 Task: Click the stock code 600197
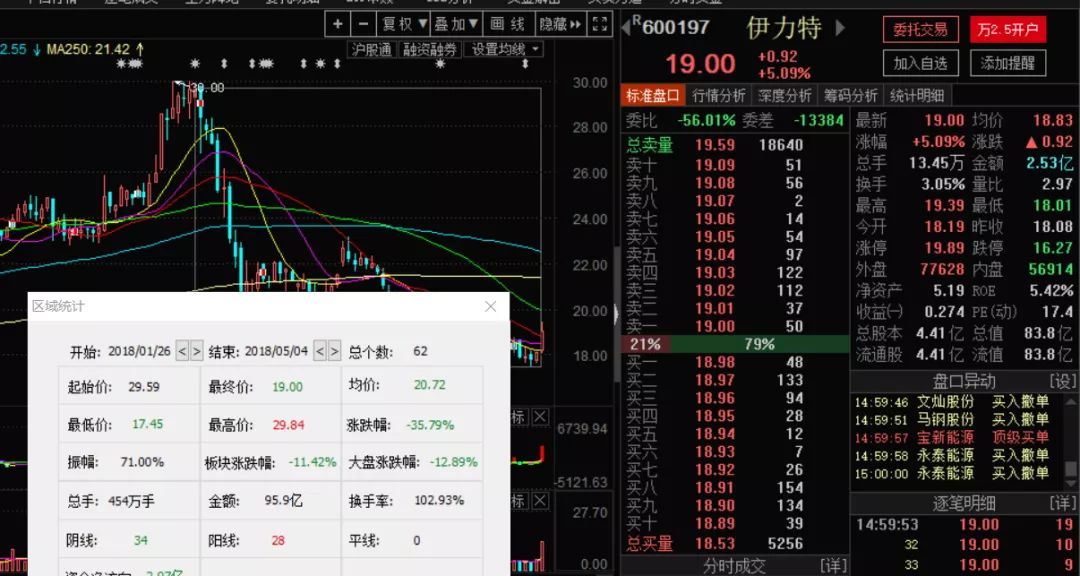(x=676, y=28)
